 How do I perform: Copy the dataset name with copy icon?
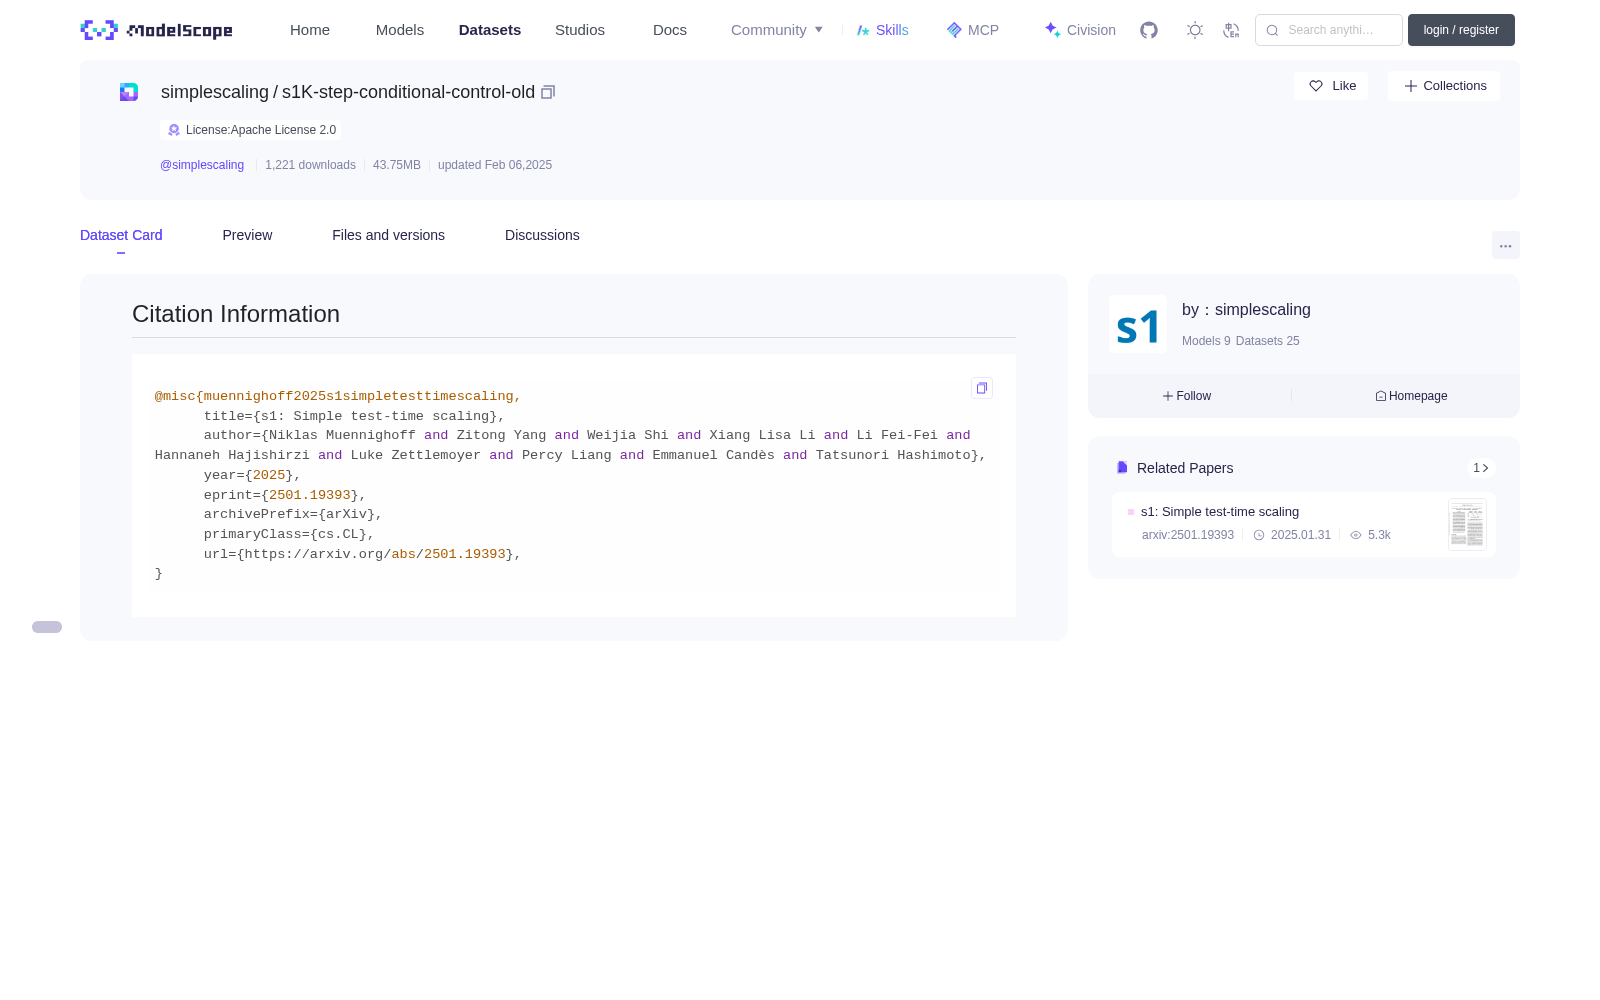click(x=548, y=92)
